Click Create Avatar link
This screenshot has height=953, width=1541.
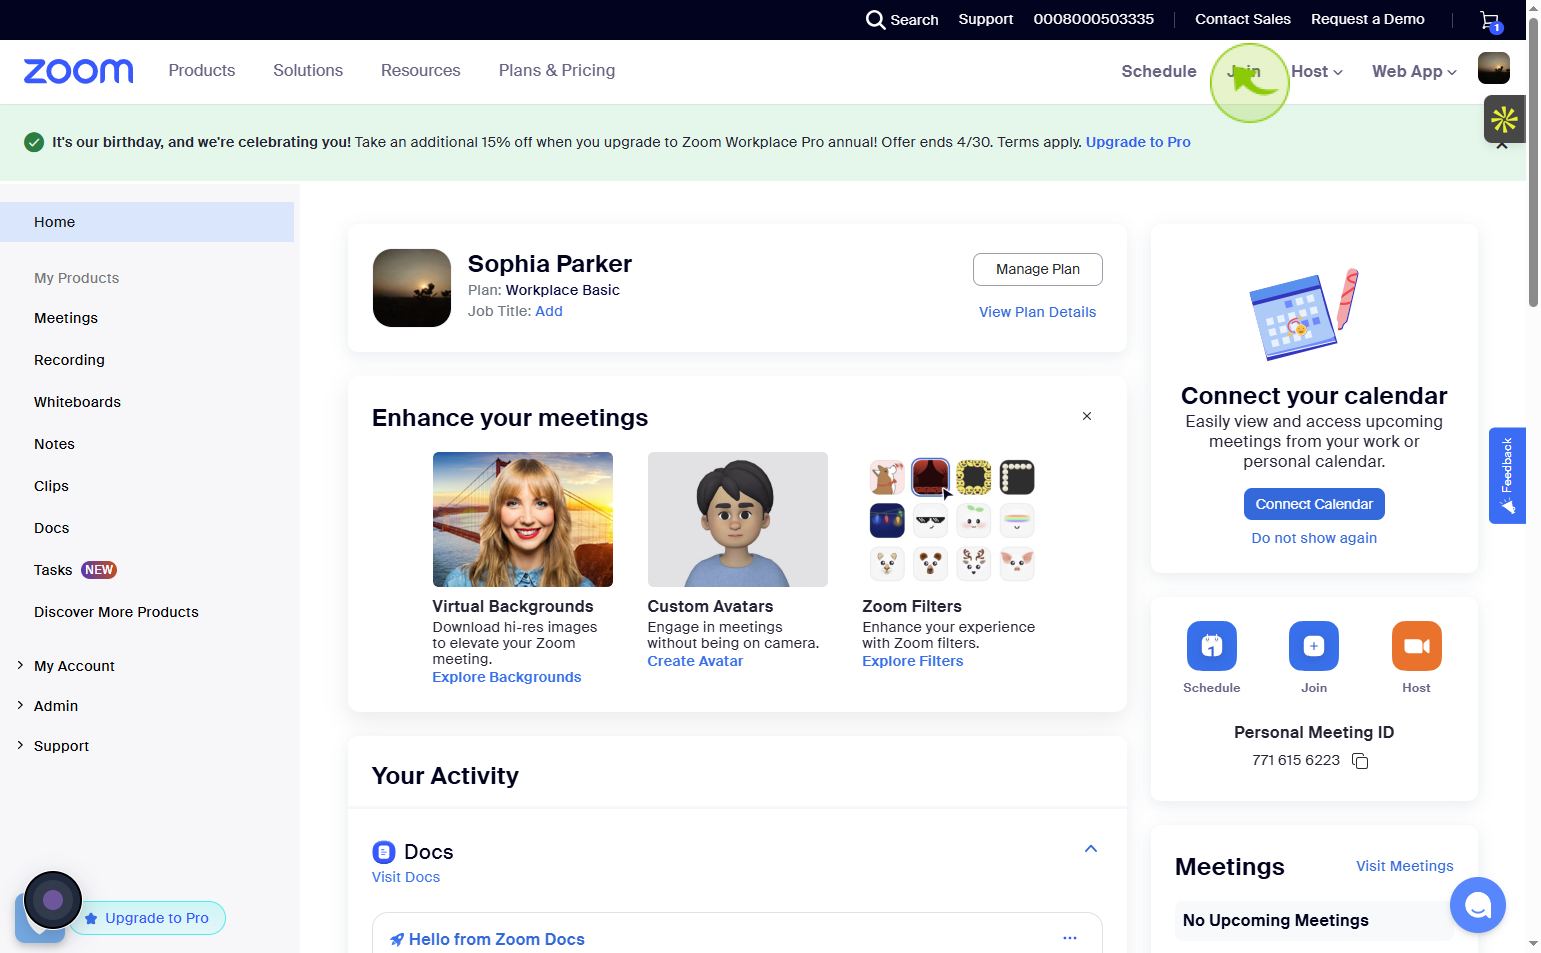695,661
